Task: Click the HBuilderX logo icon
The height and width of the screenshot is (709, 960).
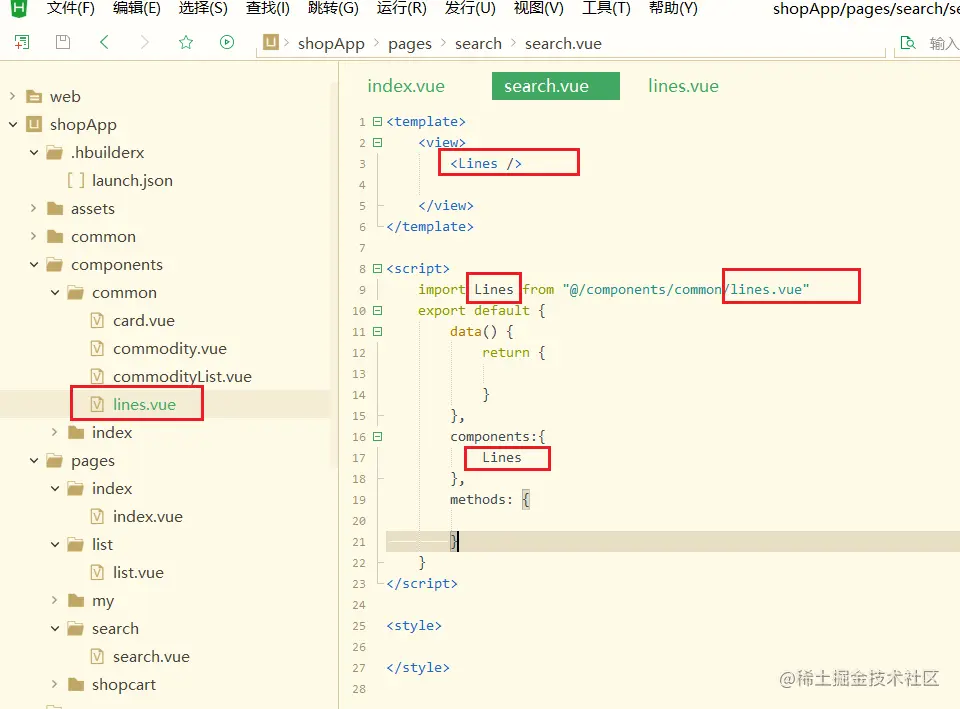Action: click(x=19, y=8)
